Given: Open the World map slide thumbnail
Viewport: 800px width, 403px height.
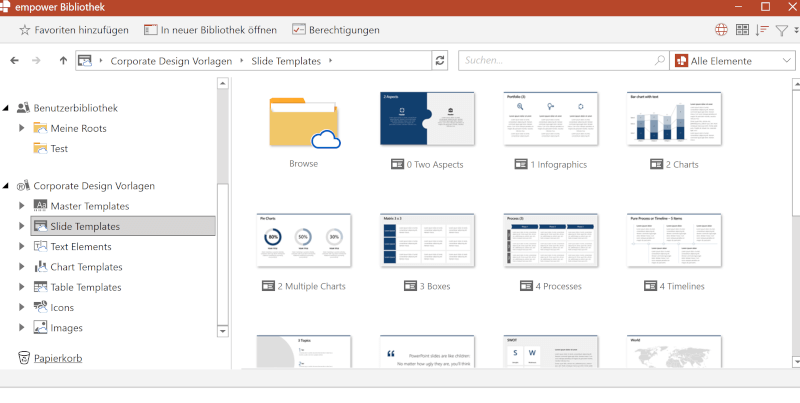Looking at the screenshot, I should [674, 351].
